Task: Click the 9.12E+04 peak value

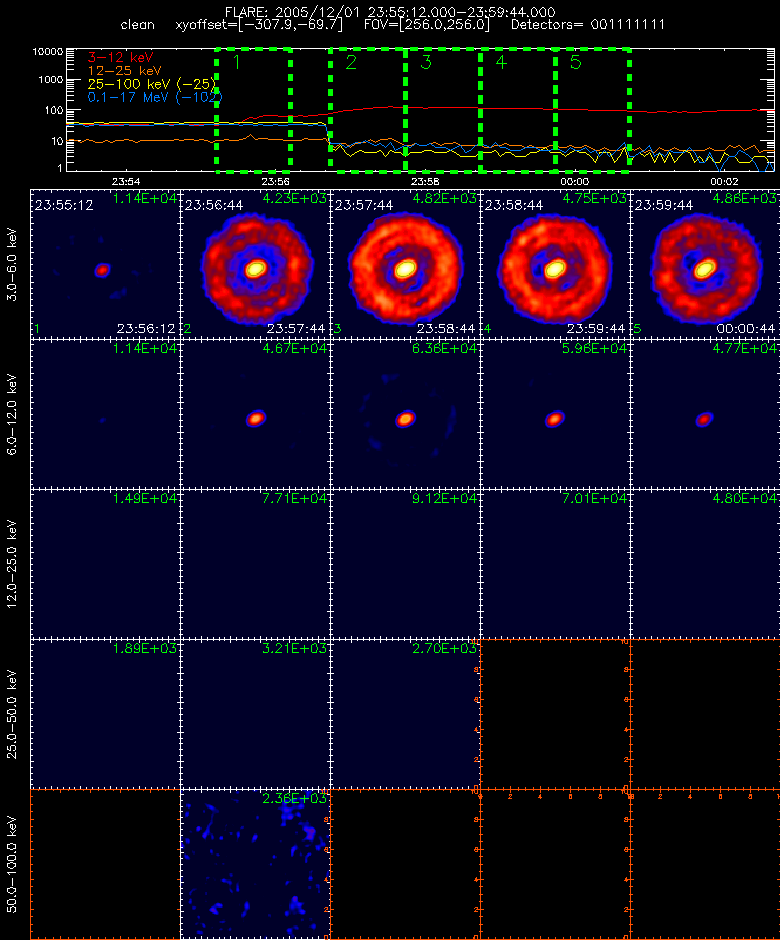Action: 444,498
